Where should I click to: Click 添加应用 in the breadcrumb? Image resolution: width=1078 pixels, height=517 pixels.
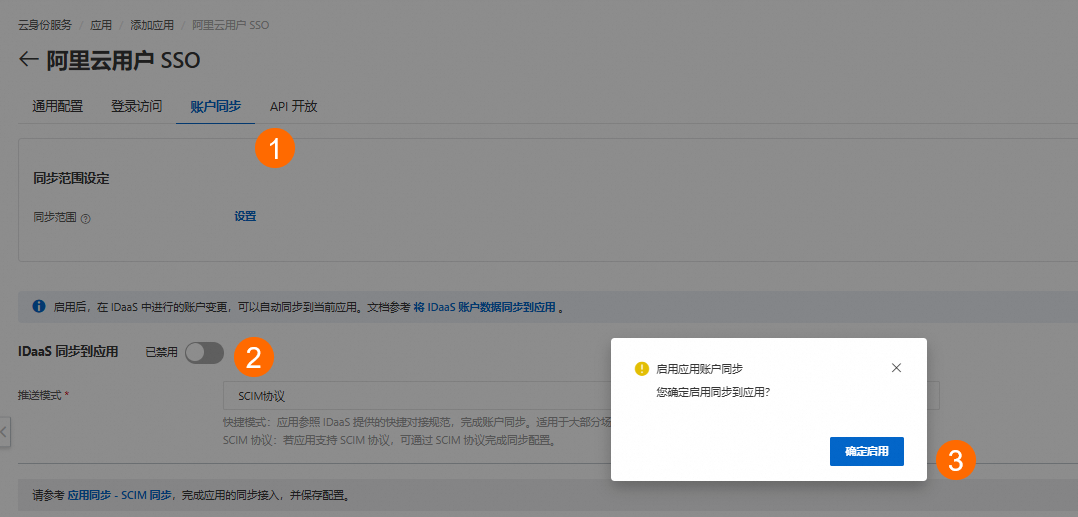pos(151,25)
